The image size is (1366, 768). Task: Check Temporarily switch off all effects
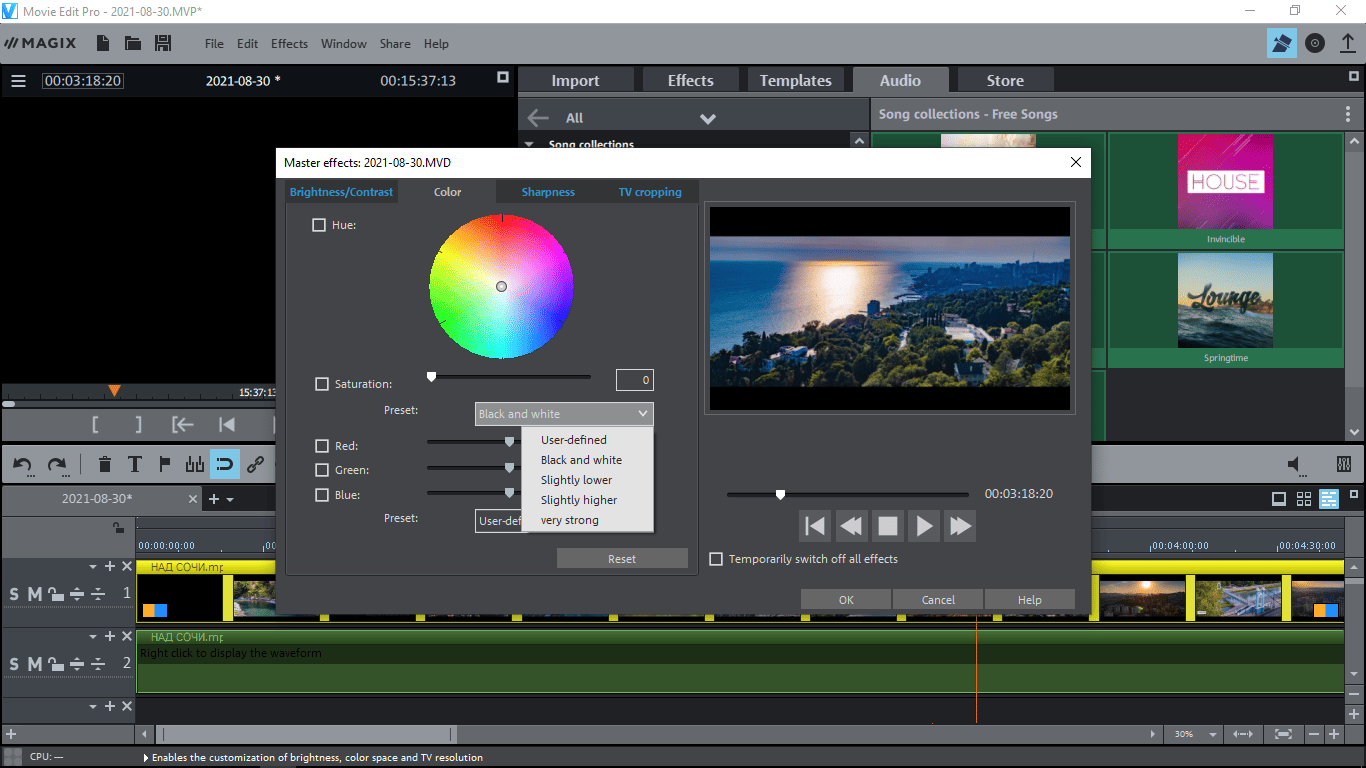(716, 559)
